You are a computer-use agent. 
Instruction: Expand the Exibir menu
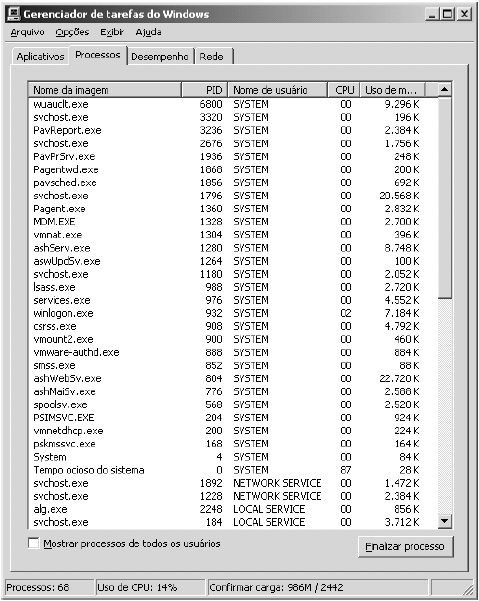coord(112,32)
